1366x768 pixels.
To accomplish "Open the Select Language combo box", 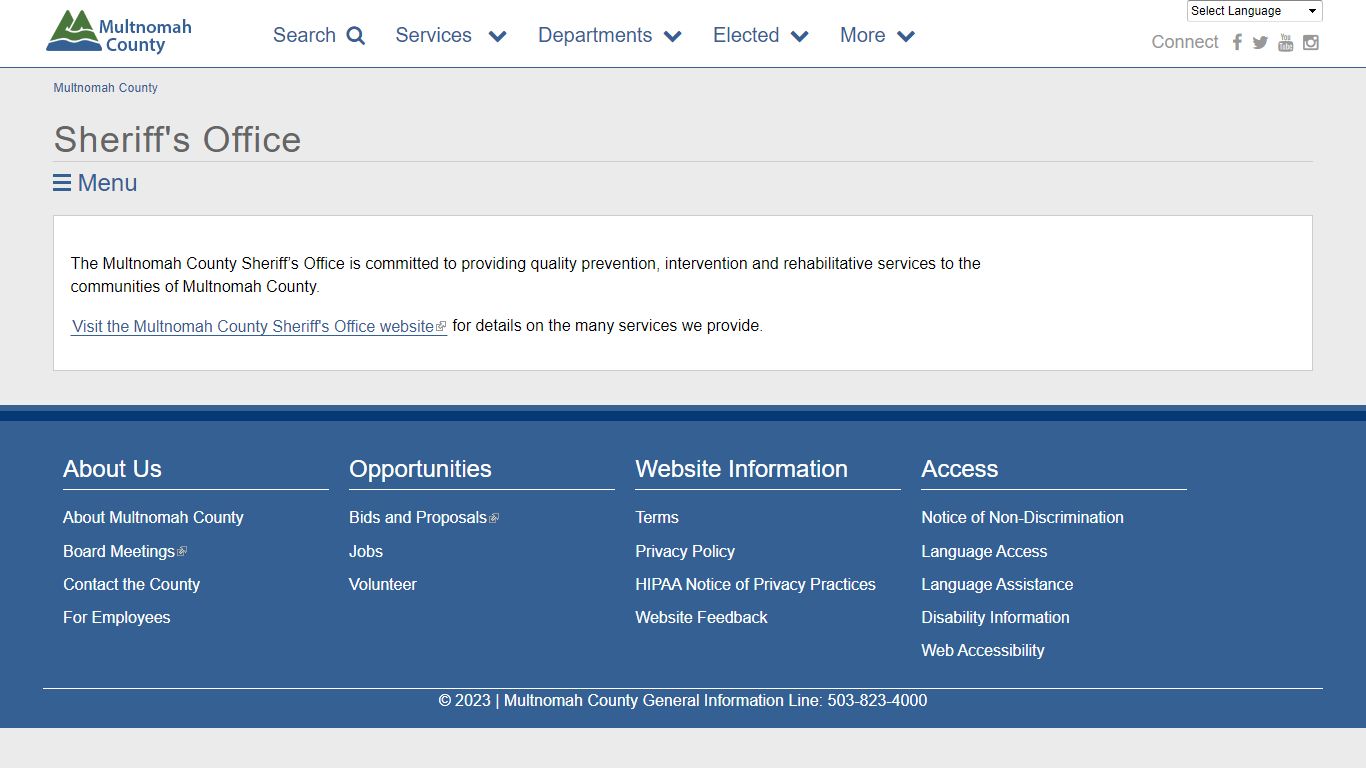I will point(1254,11).
